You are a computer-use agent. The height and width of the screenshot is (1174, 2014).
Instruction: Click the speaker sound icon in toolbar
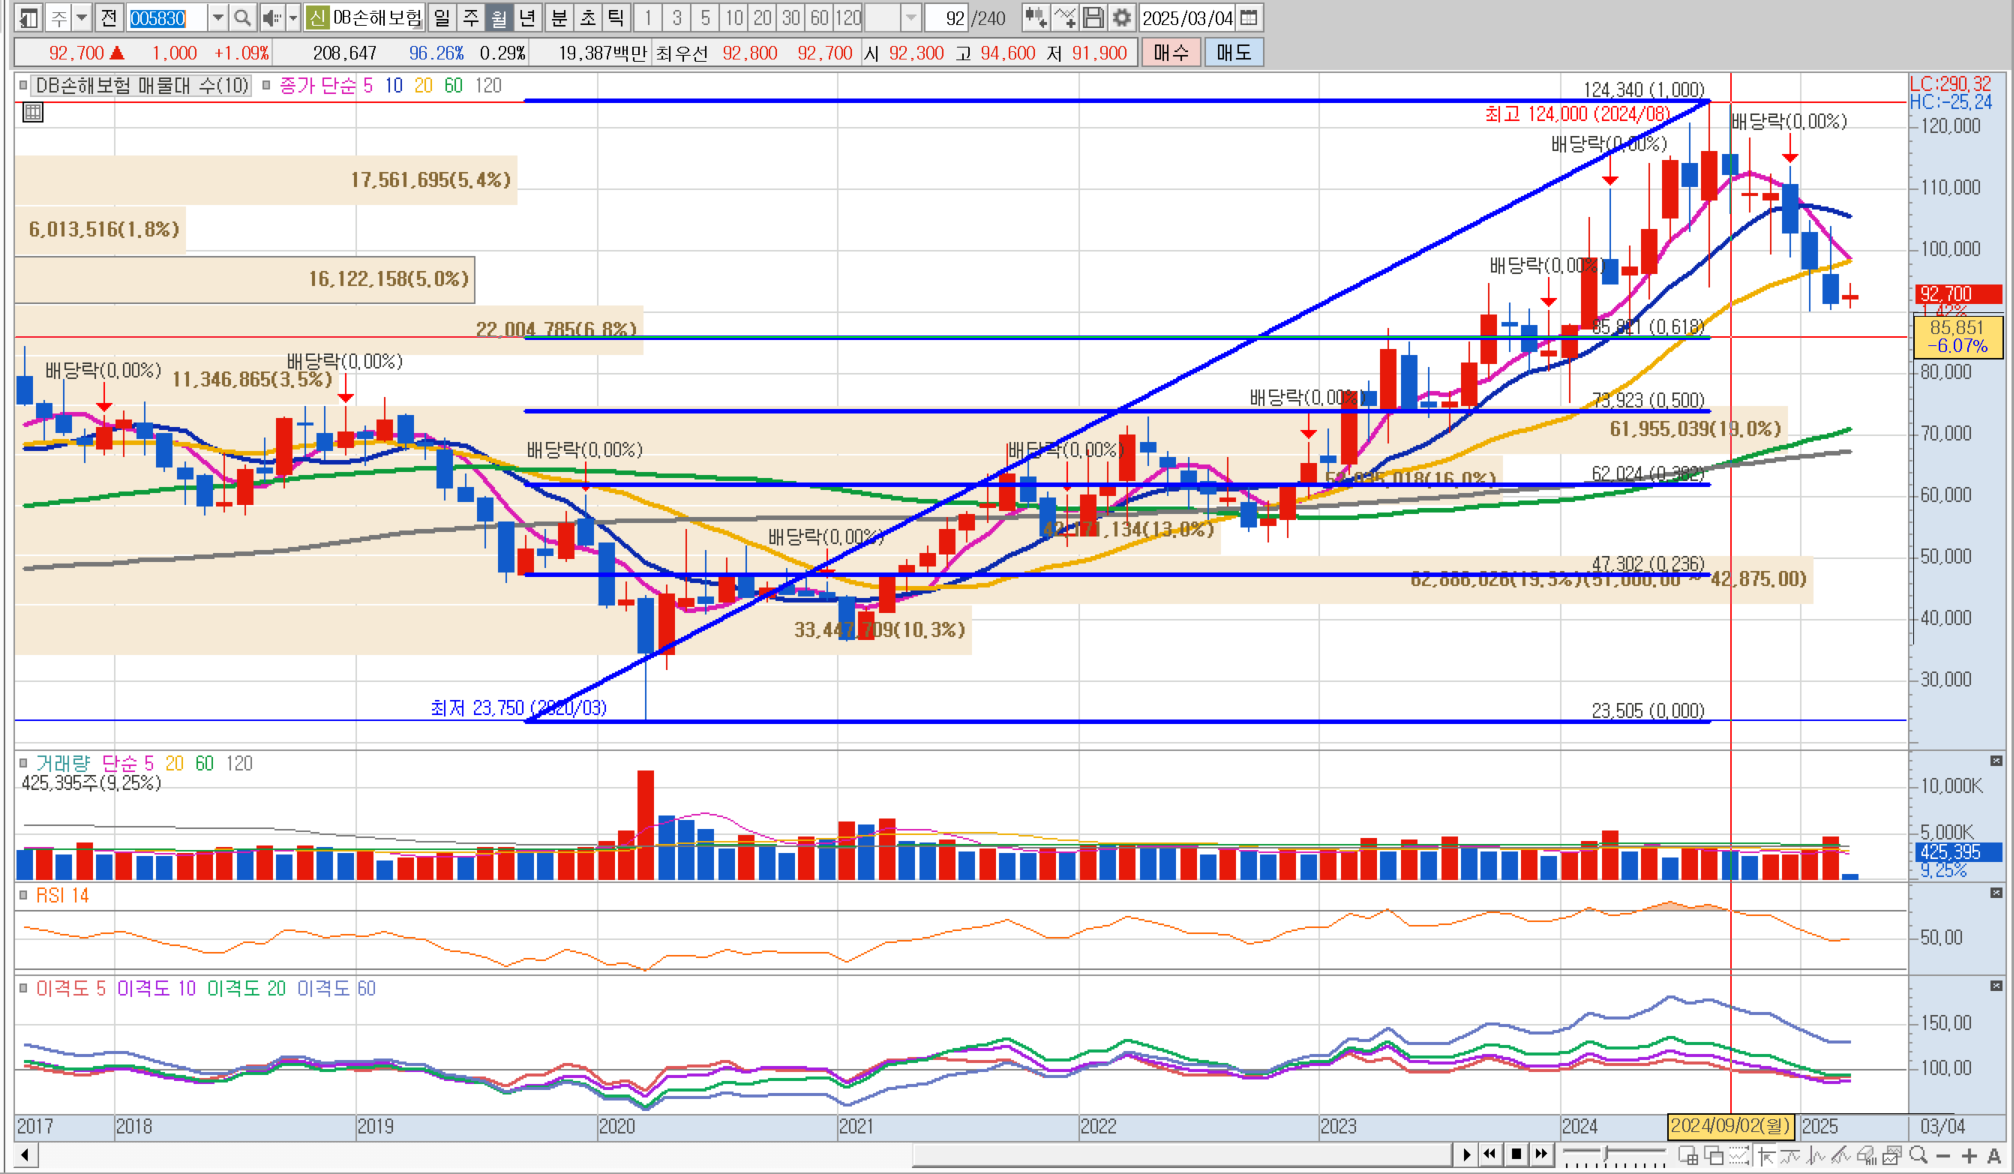pyautogui.click(x=270, y=18)
